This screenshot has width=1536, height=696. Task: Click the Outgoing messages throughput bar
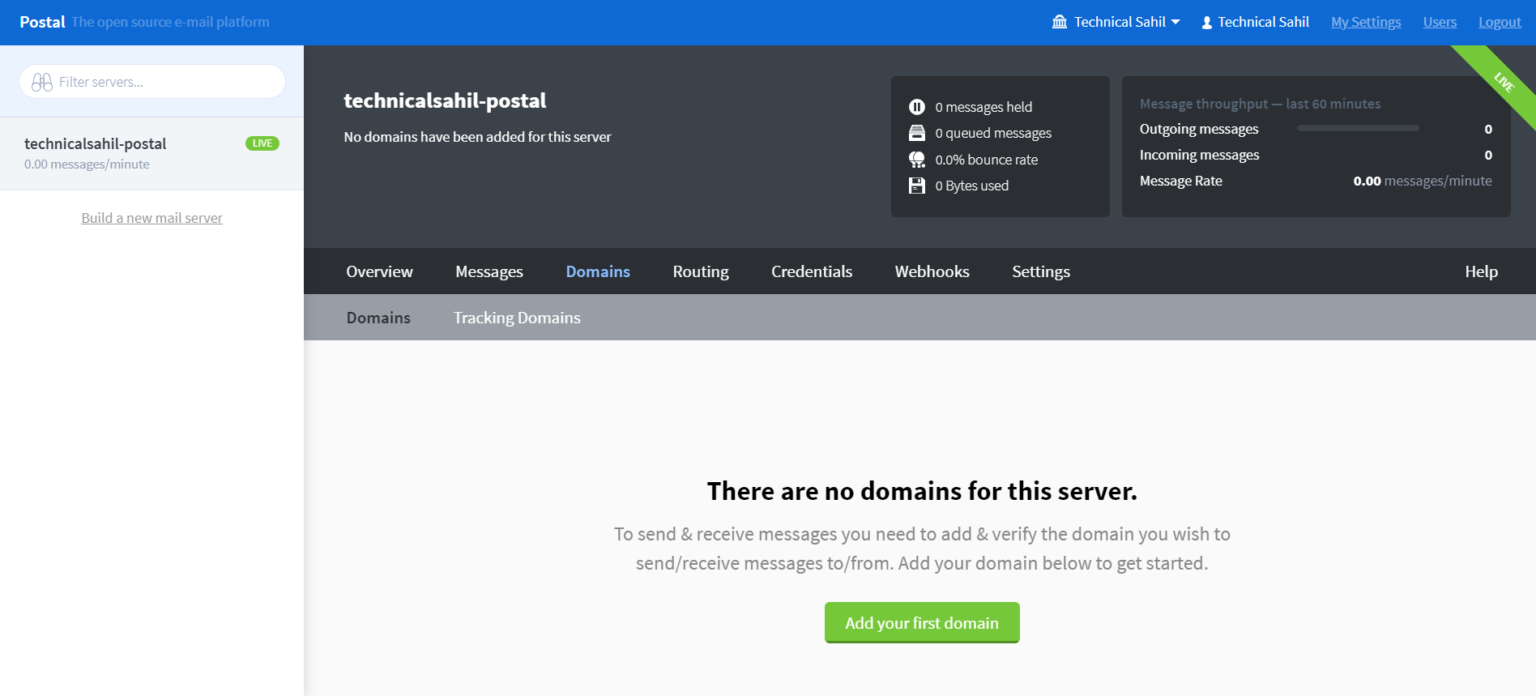1358,128
